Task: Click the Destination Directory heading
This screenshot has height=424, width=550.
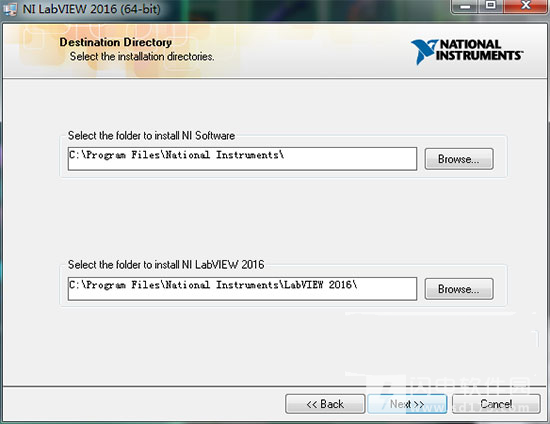Action: tap(115, 42)
